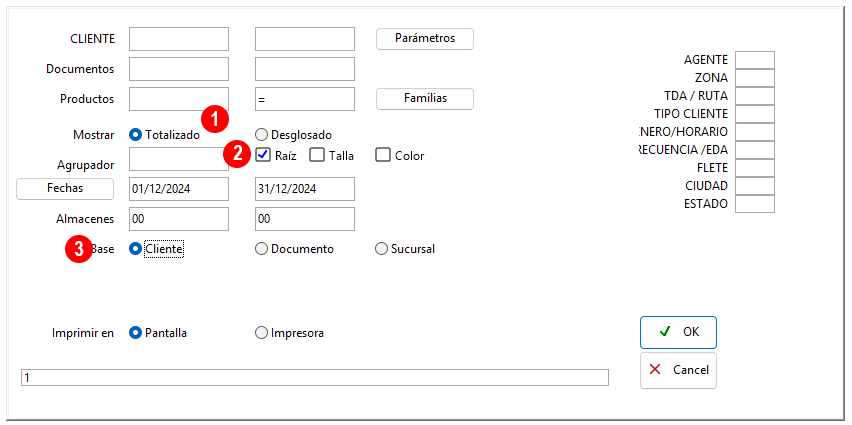The image size is (852, 425).
Task: Click the Agrupador input field
Action: [x=179, y=159]
